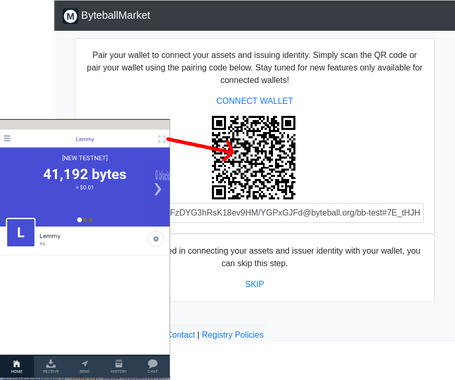Switch to the Receive tab in wallet
Viewport: 455px width, 380px height.
click(51, 366)
